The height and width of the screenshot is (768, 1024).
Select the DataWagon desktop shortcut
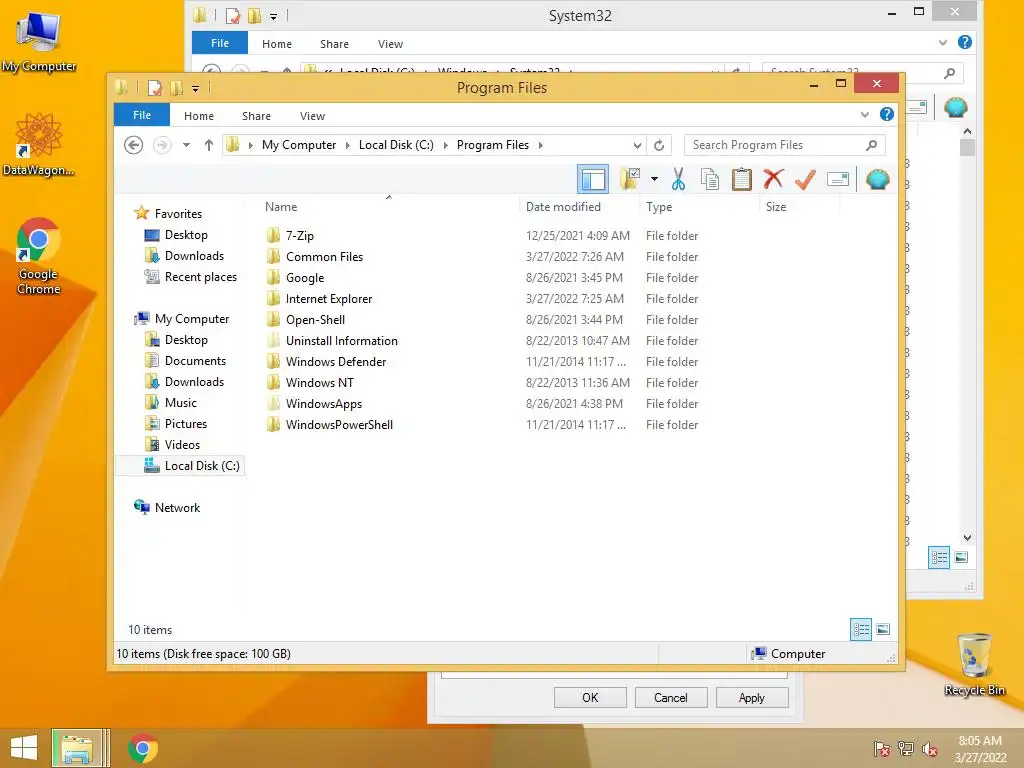point(39,144)
